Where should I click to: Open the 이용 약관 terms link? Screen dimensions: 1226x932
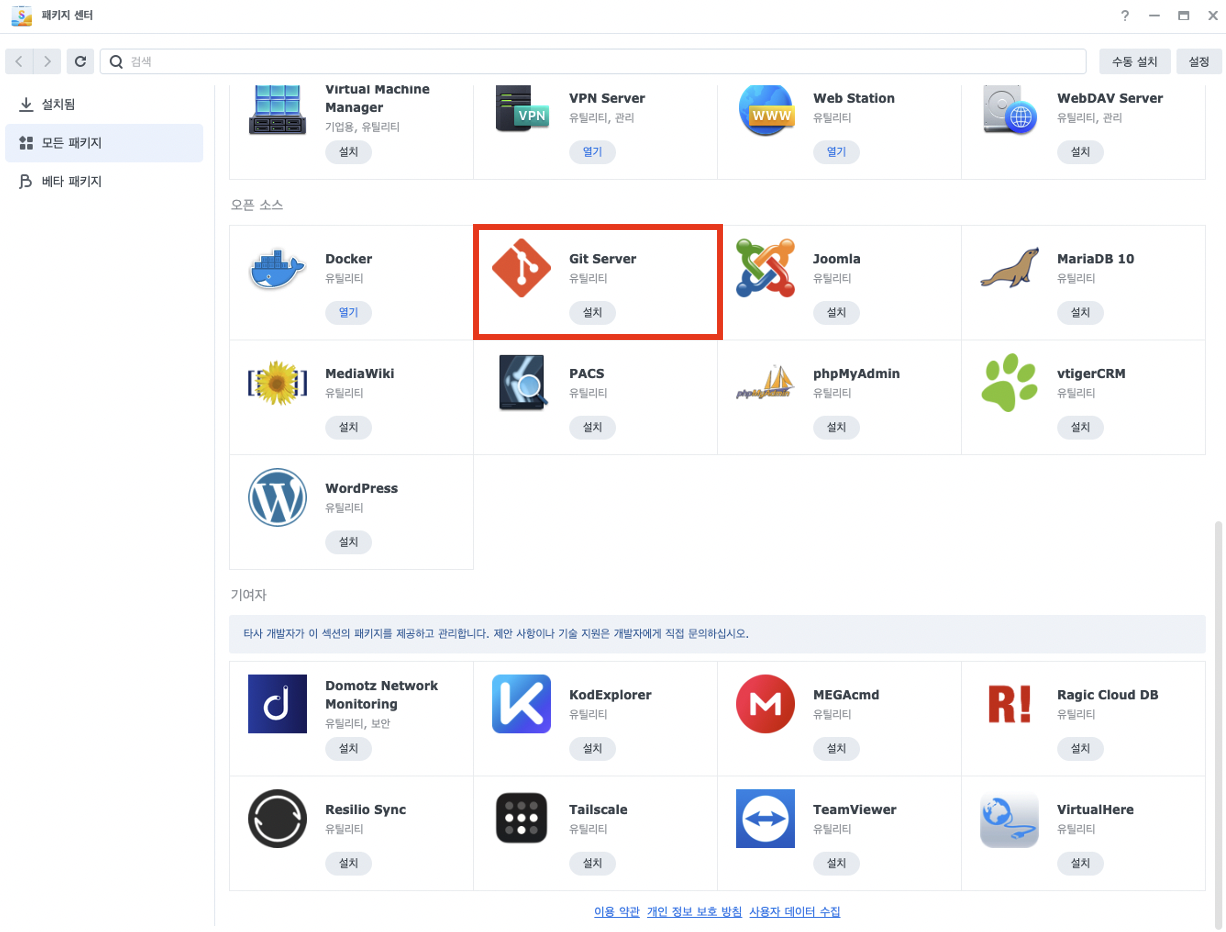click(617, 912)
